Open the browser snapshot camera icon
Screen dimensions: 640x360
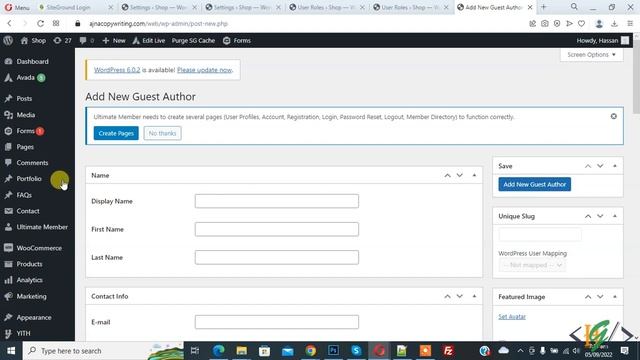pos(544,24)
